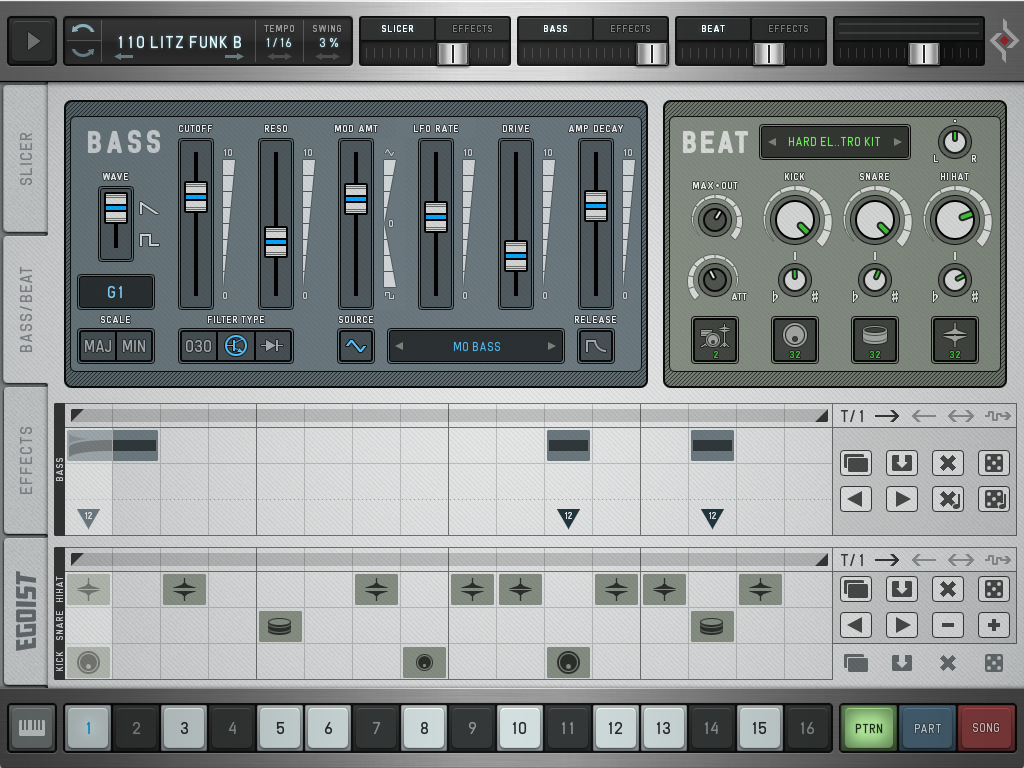The height and width of the screenshot is (768, 1024).
Task: Click the minus icon in beat sequencer
Action: click(x=948, y=625)
